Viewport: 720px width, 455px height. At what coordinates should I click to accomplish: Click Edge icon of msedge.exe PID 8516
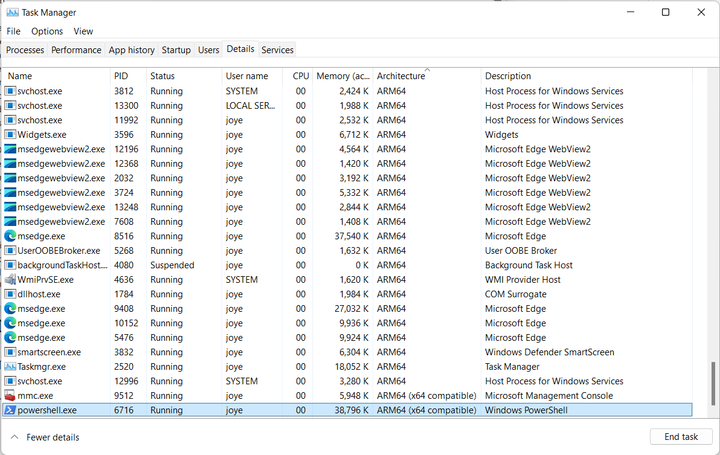pos(10,236)
